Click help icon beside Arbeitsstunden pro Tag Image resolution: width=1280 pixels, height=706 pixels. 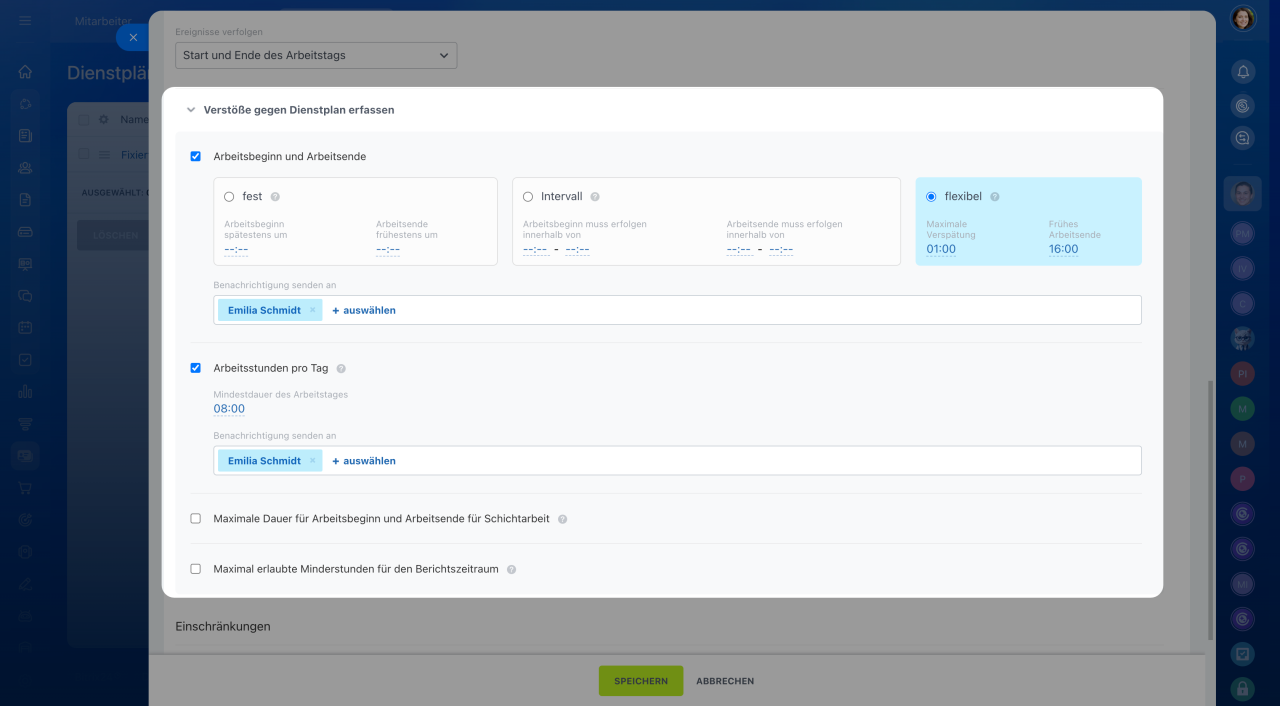(x=341, y=369)
